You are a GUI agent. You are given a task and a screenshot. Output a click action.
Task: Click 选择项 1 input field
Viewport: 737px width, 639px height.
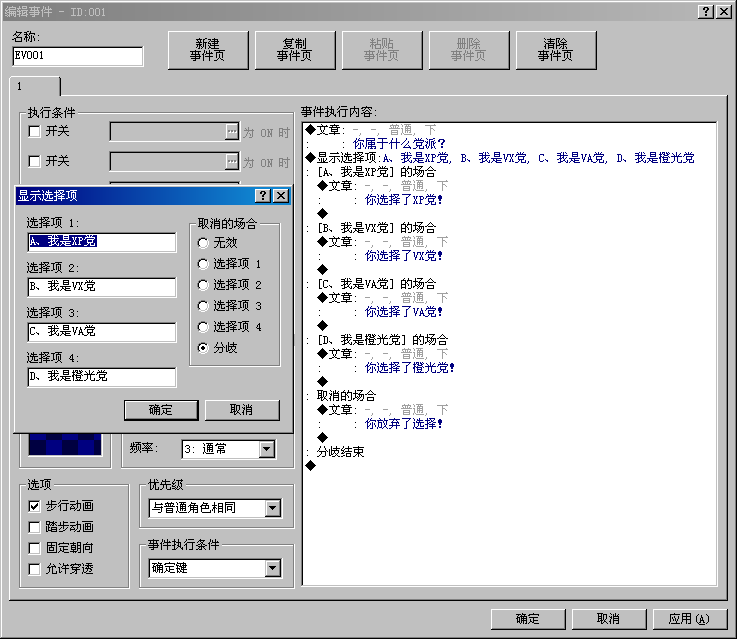102,242
